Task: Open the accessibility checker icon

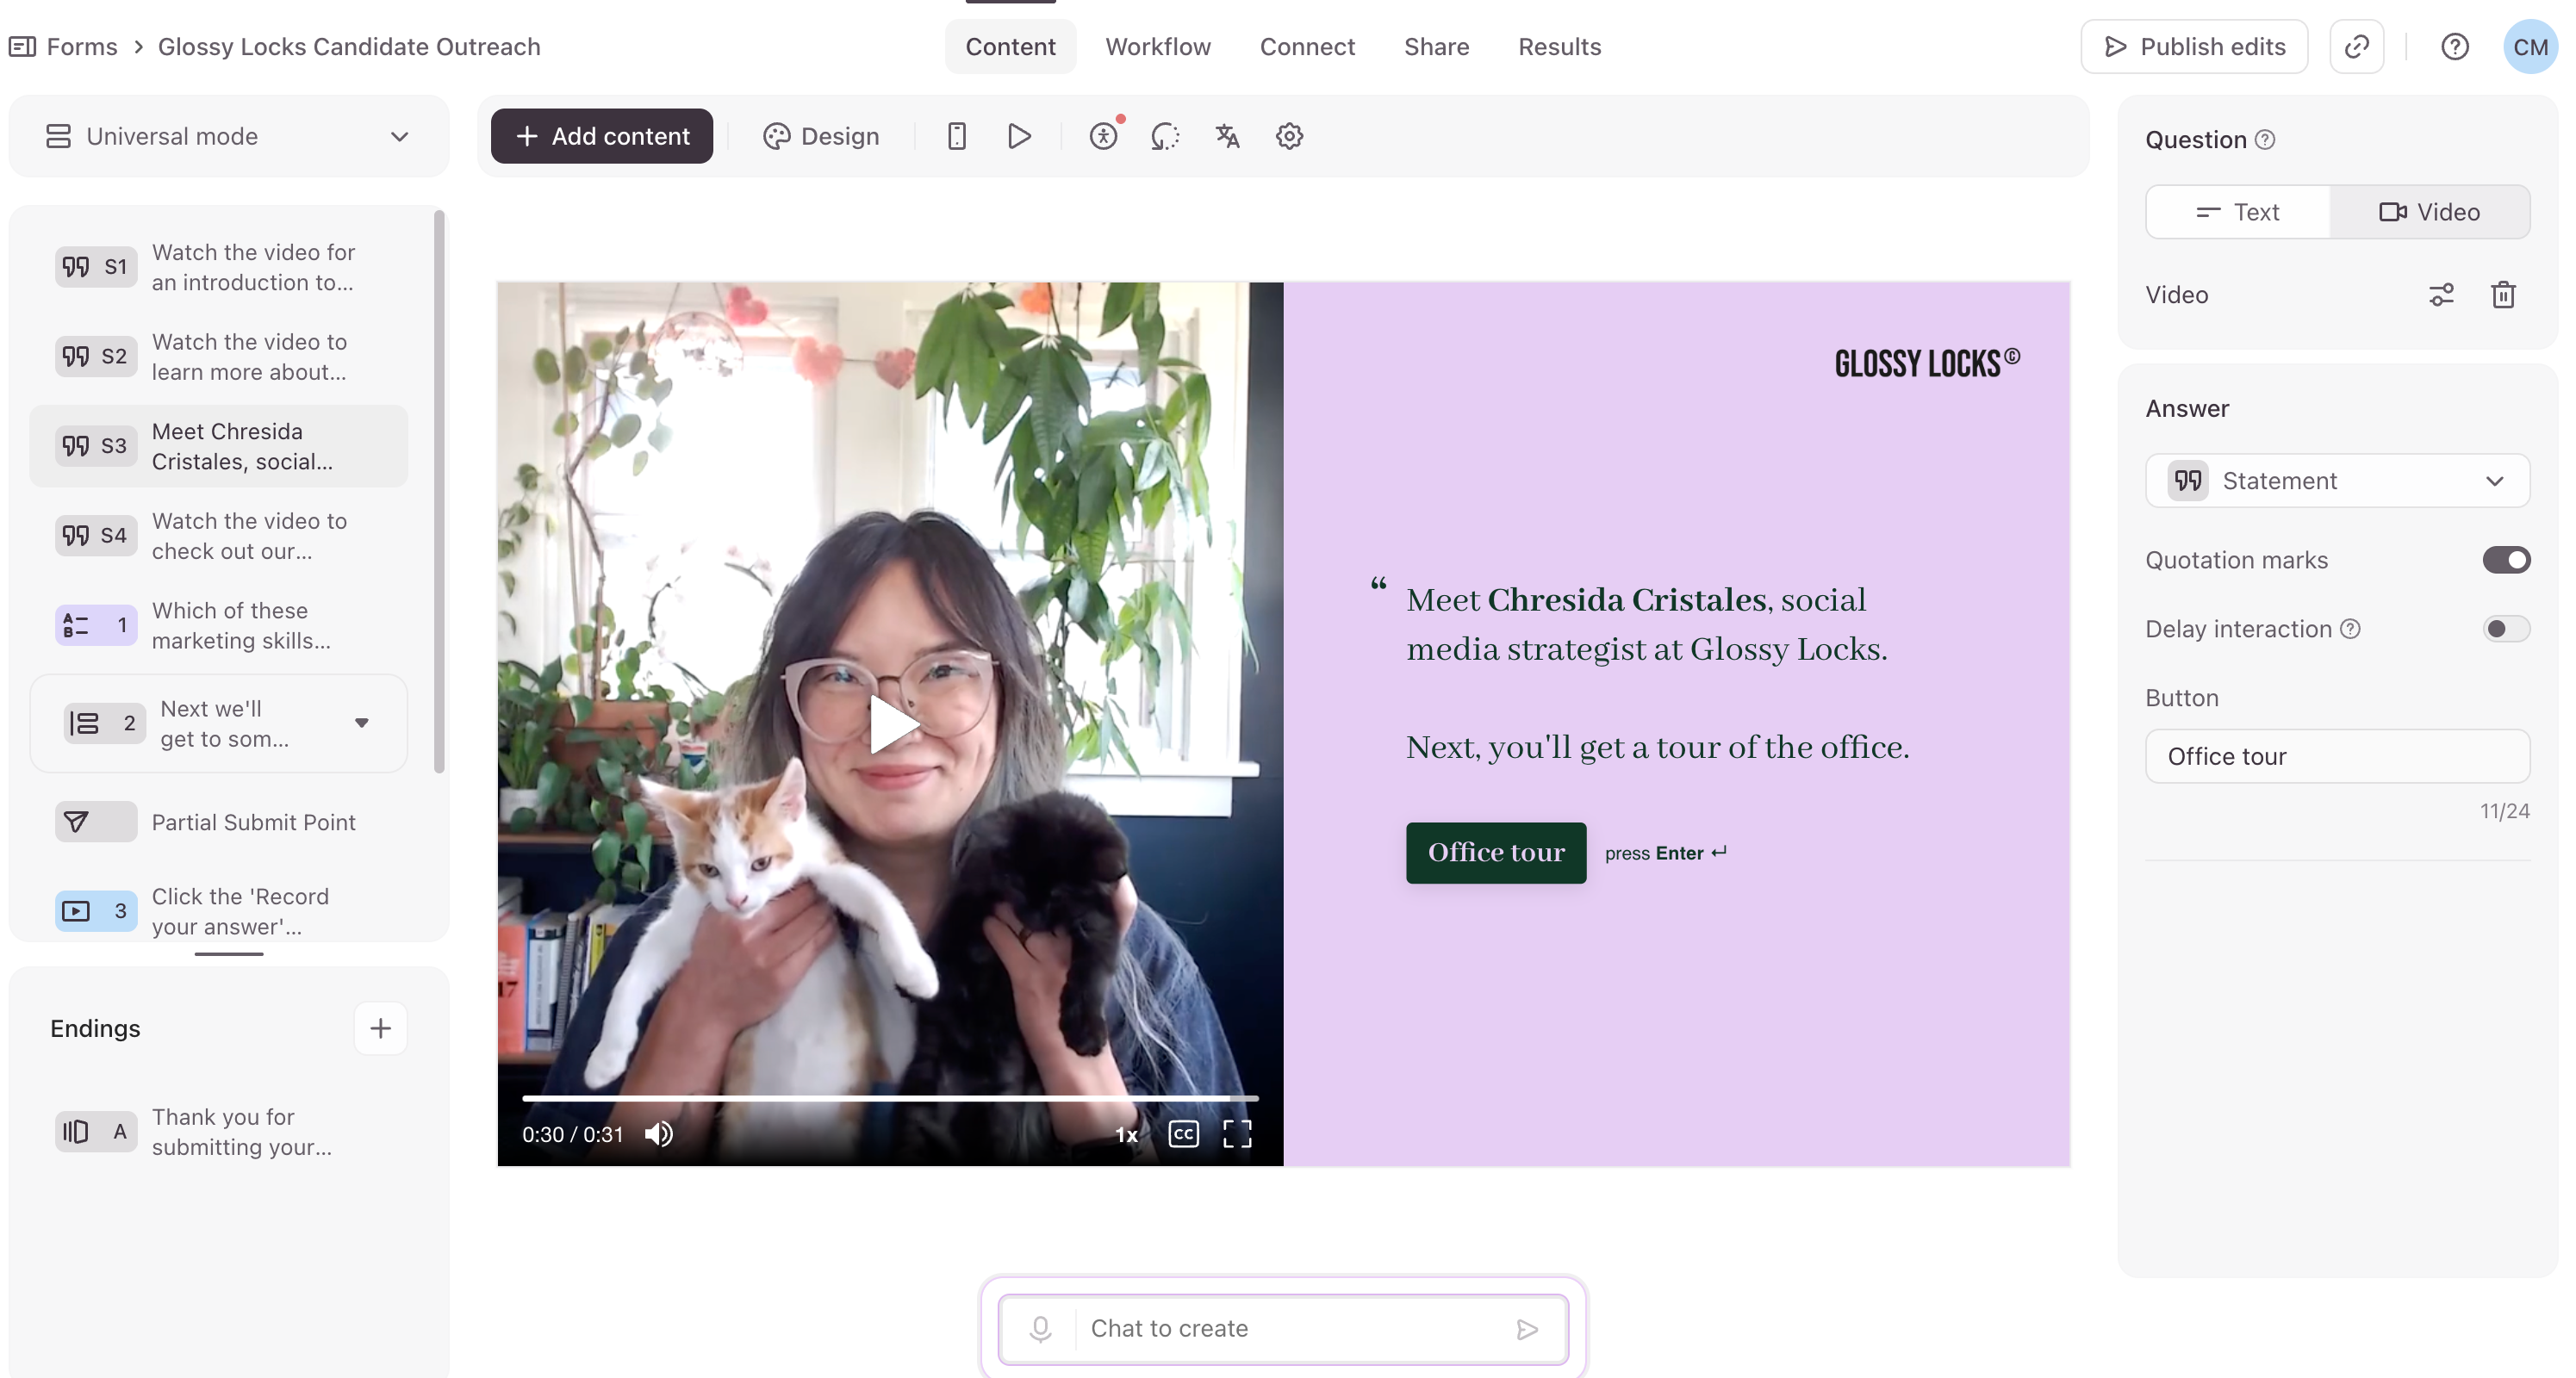Action: (1103, 136)
